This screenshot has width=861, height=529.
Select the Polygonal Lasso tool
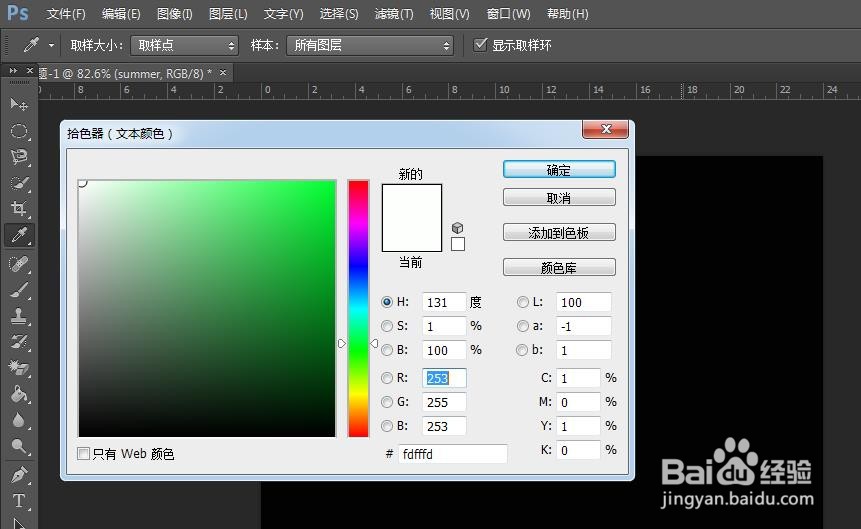(19, 157)
